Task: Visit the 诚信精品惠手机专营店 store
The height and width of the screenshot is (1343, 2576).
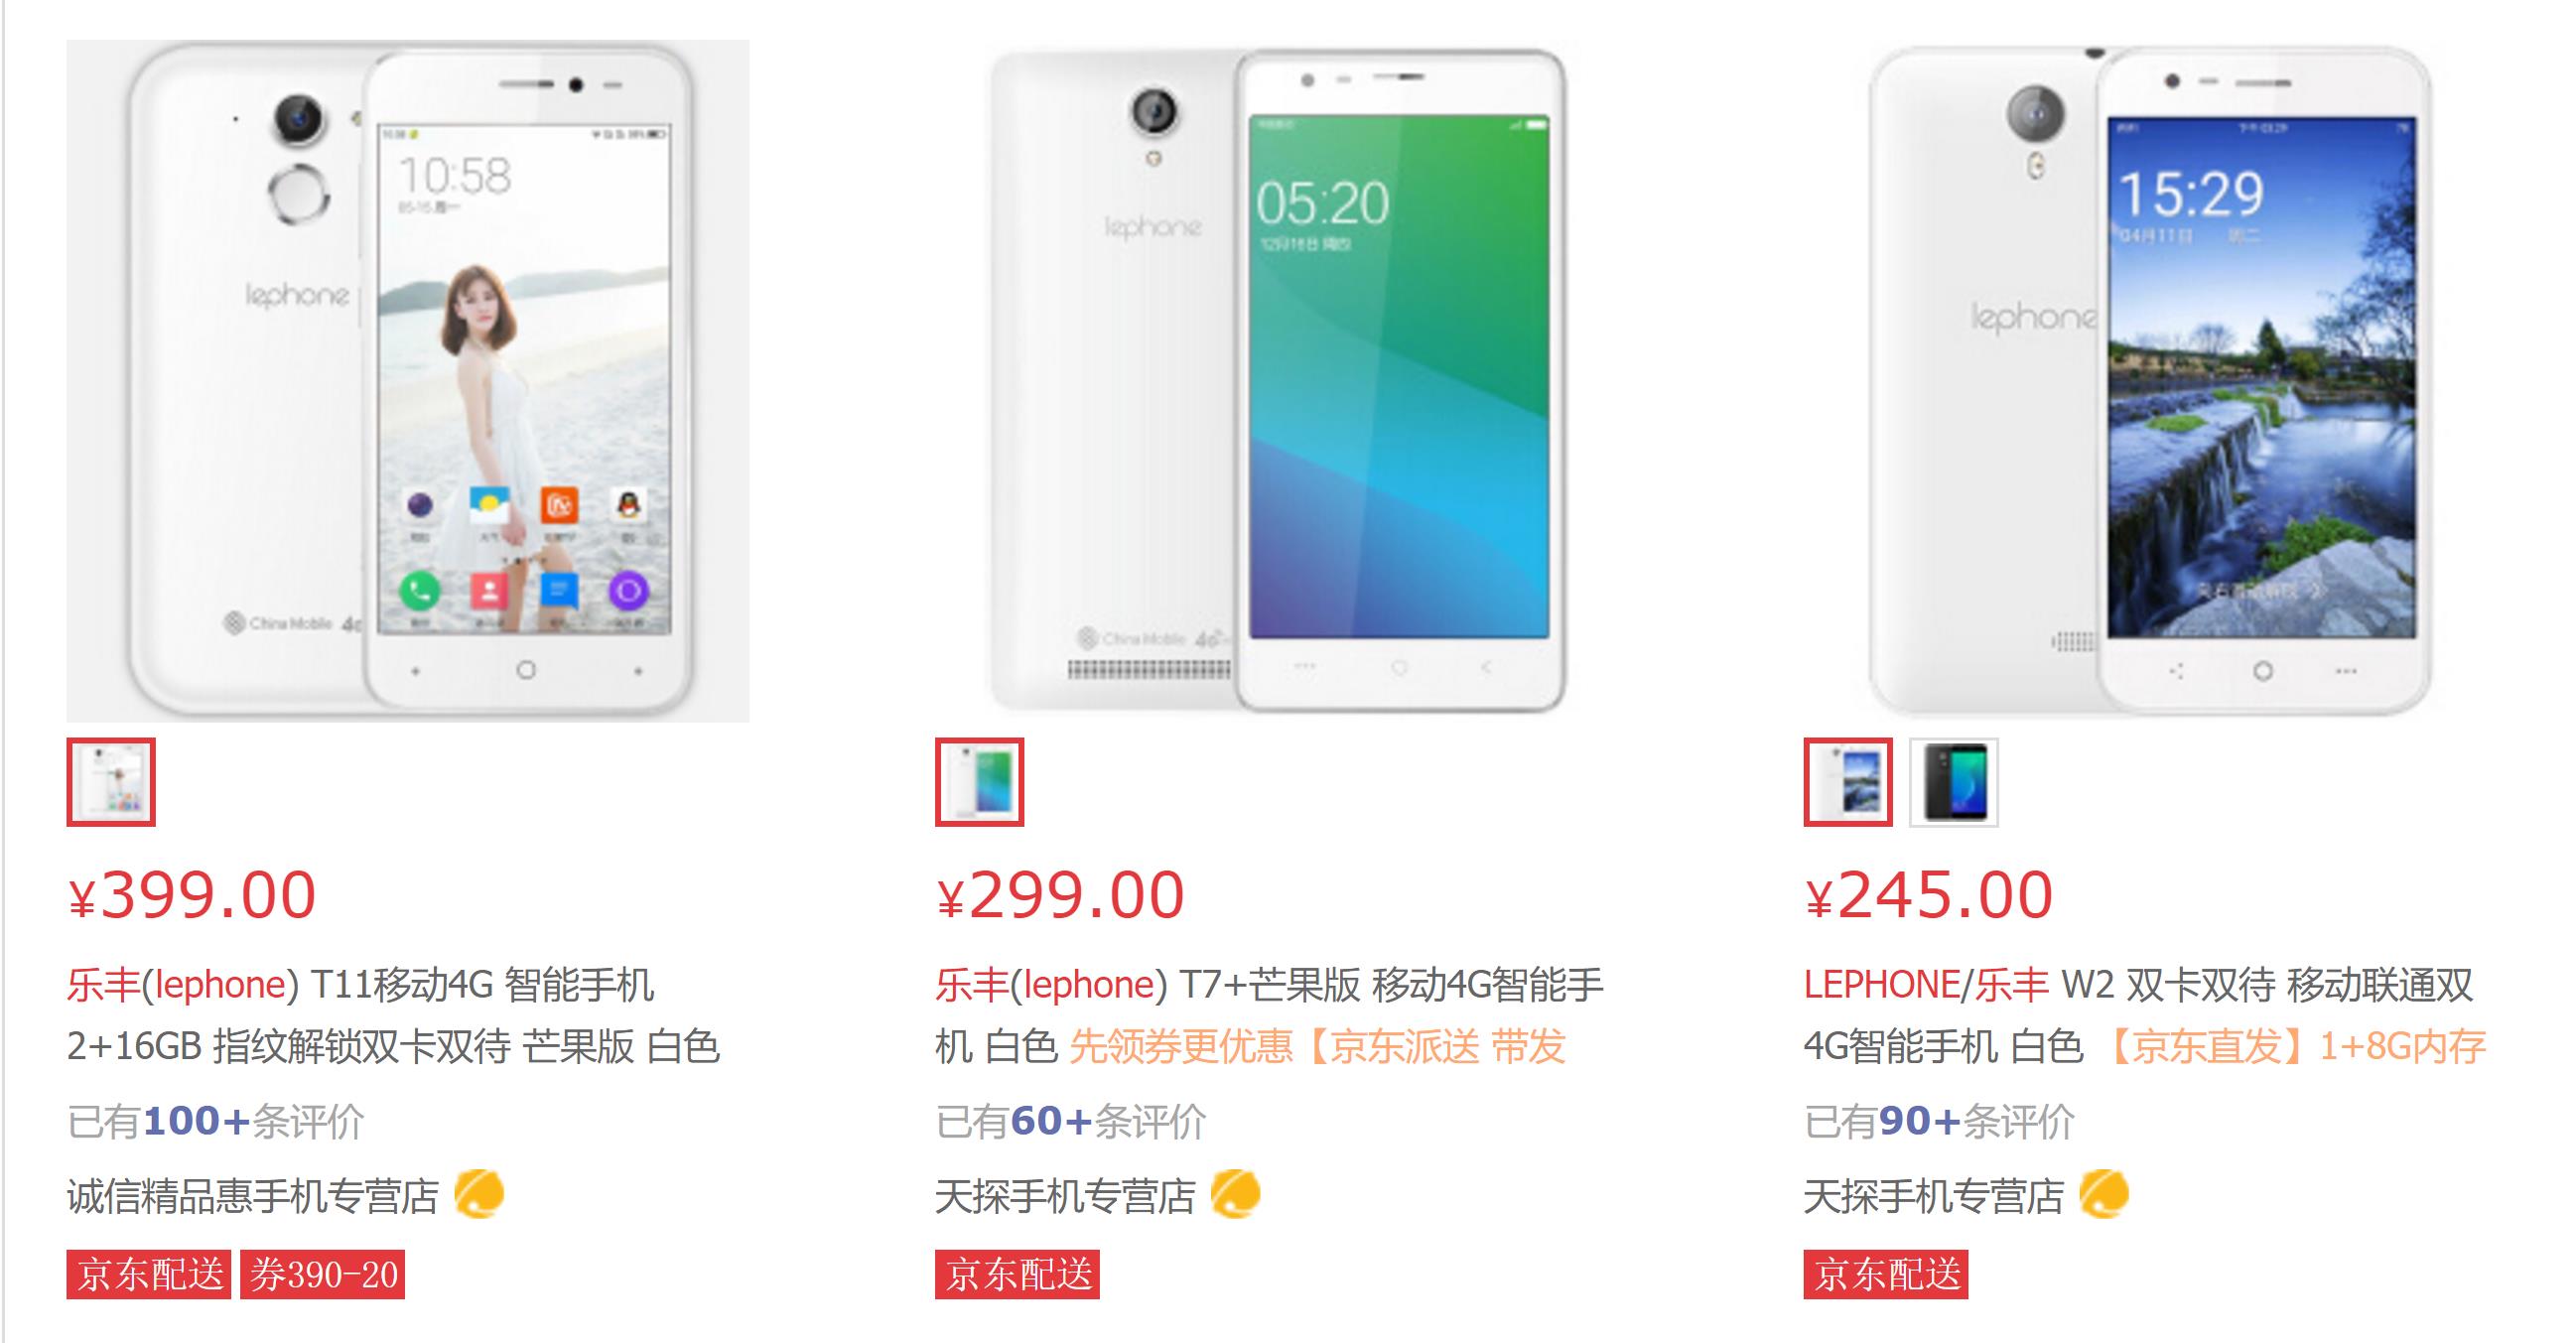Action: tap(253, 1196)
